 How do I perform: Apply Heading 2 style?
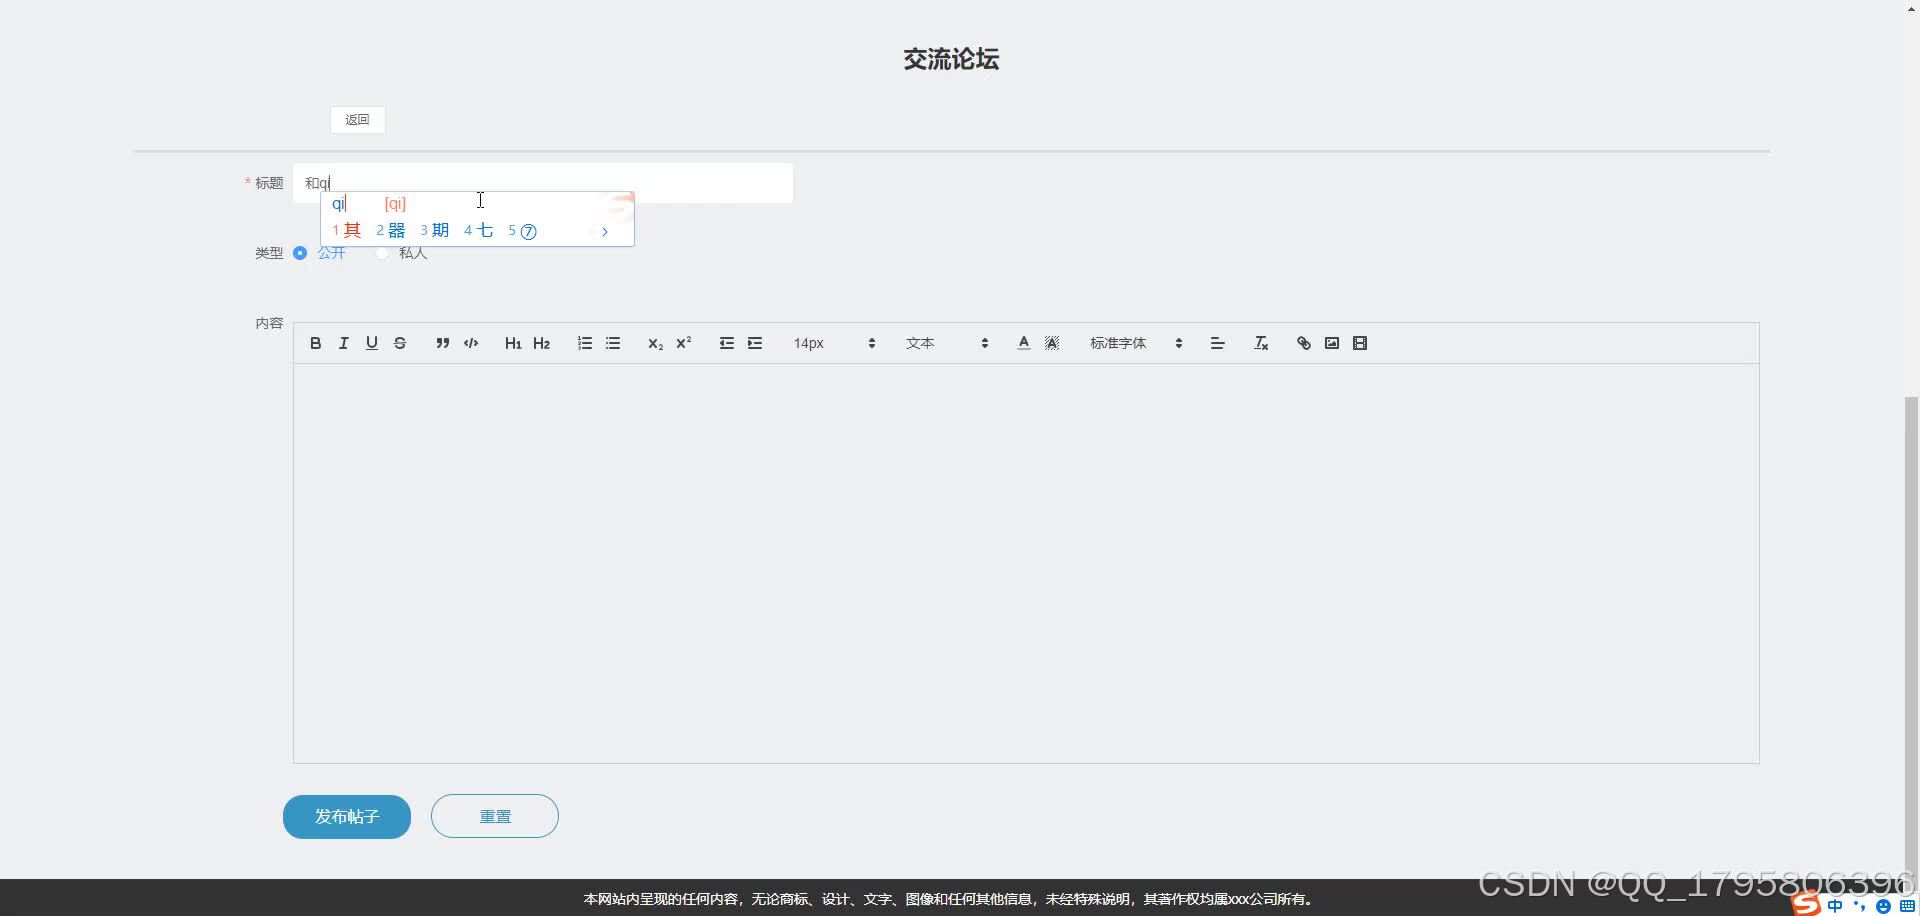(x=541, y=343)
